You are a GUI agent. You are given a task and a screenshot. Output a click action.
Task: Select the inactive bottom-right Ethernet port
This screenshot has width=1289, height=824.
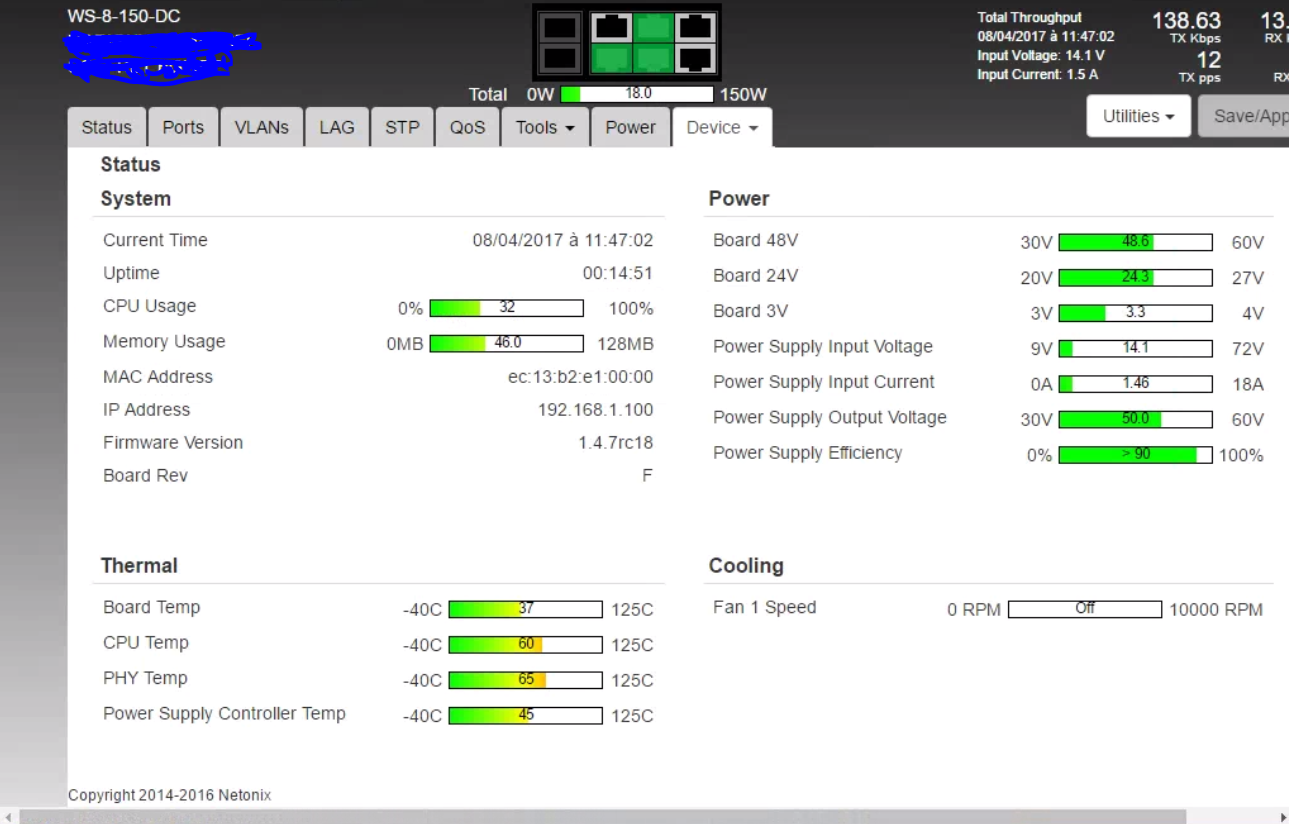[x=695, y=59]
